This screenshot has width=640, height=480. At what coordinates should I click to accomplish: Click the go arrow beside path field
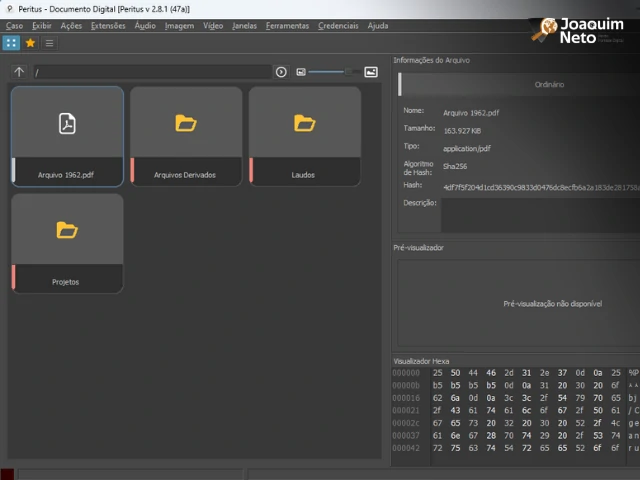[x=281, y=72]
